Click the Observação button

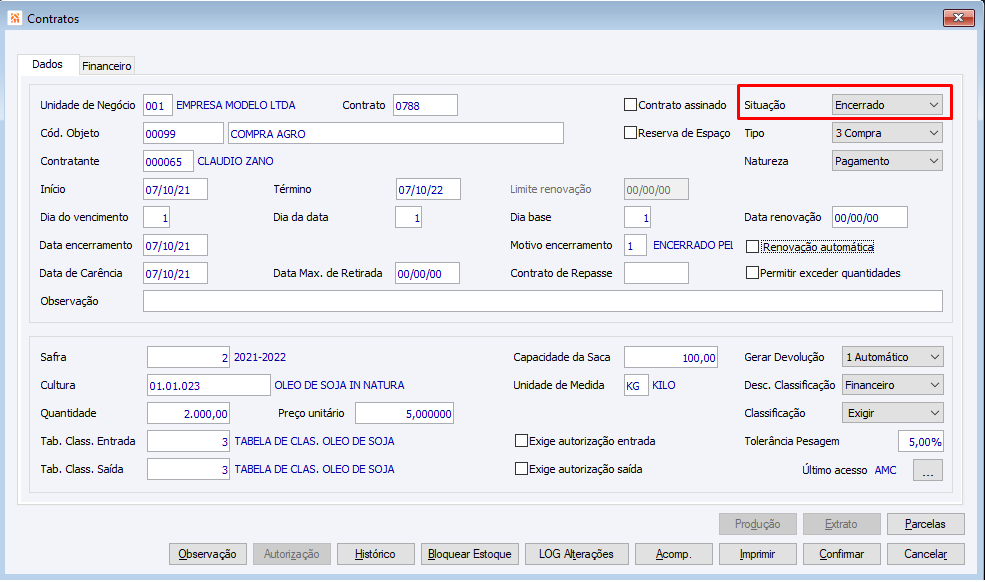[207, 554]
